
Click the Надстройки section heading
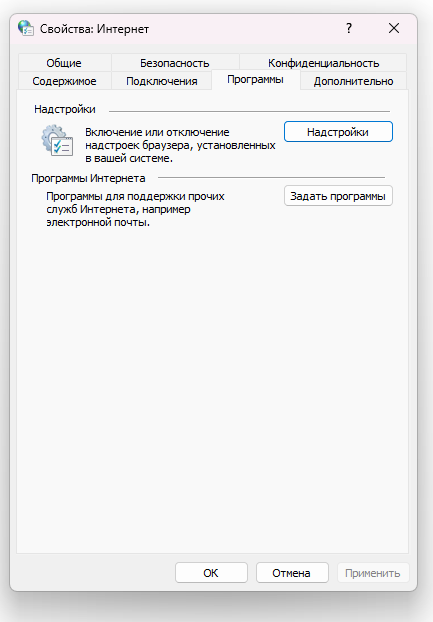65,109
